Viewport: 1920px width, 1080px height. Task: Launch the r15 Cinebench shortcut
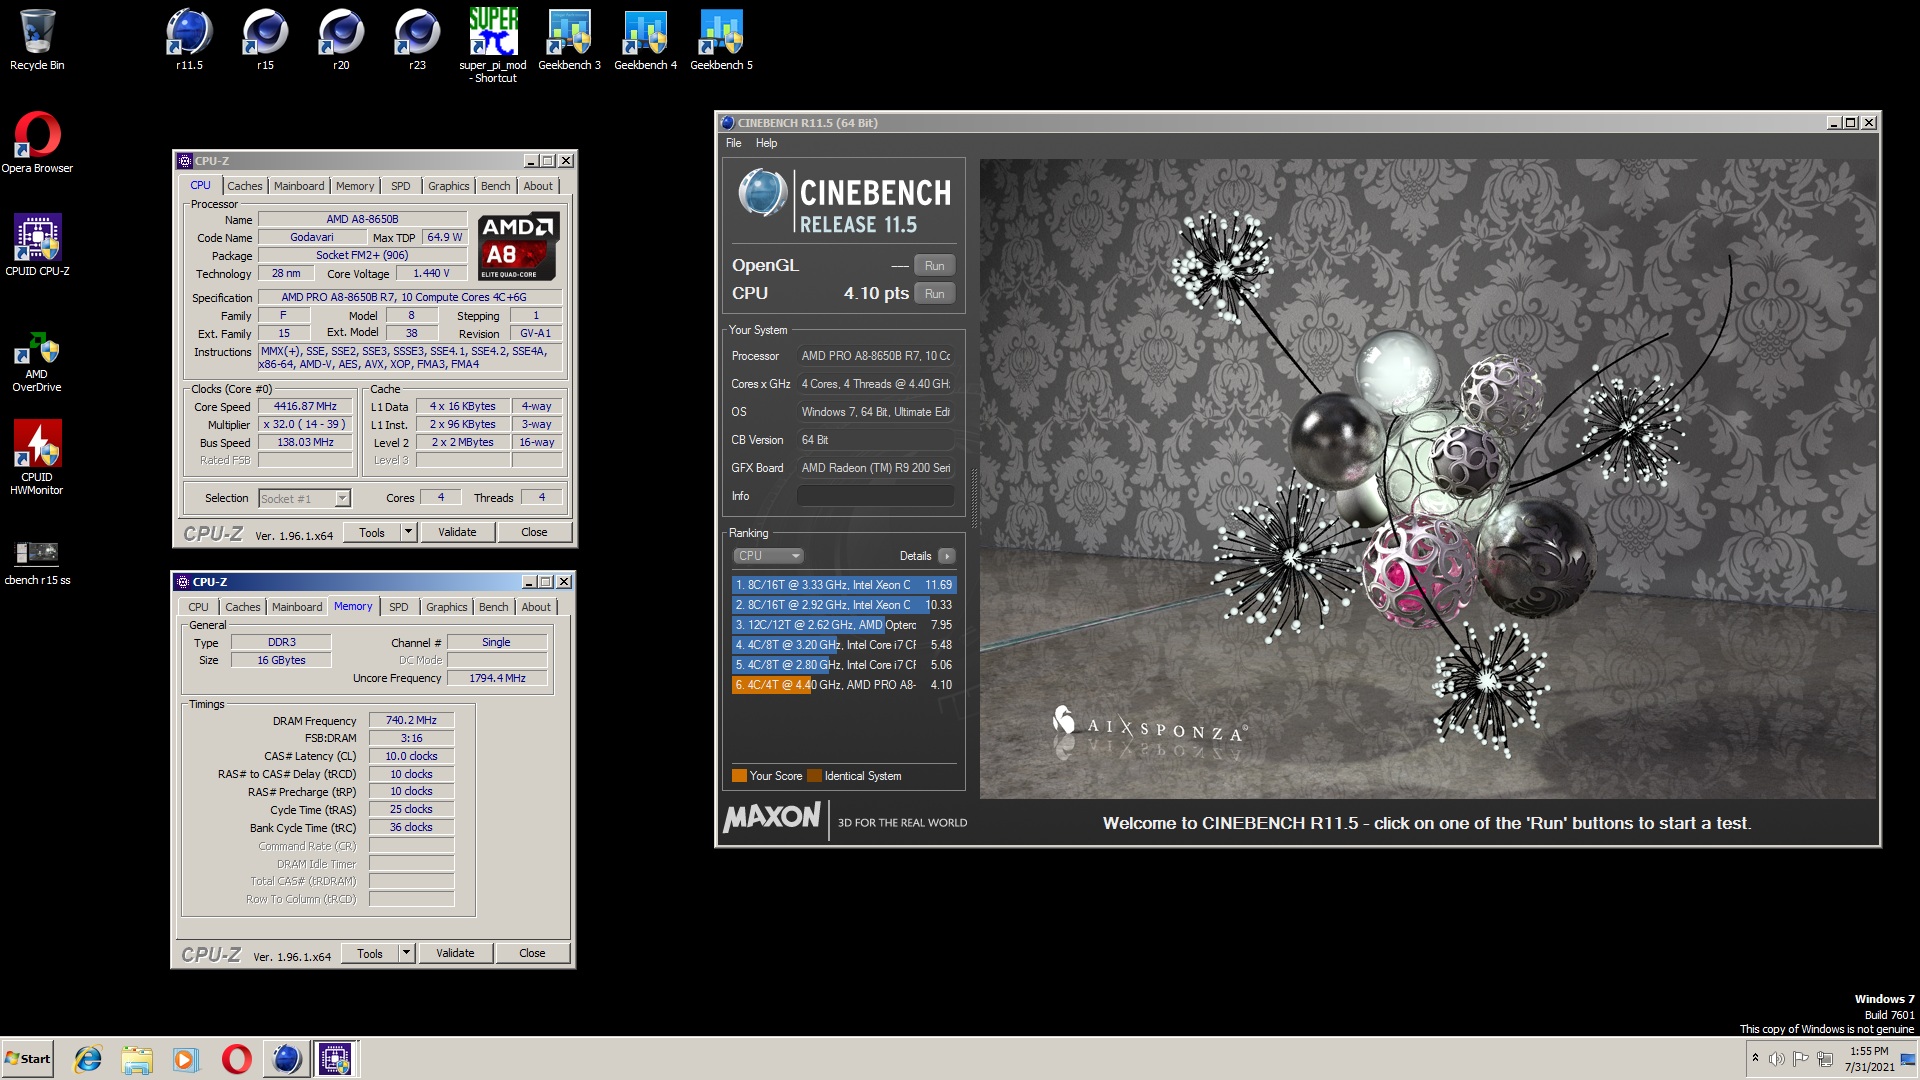pos(265,40)
